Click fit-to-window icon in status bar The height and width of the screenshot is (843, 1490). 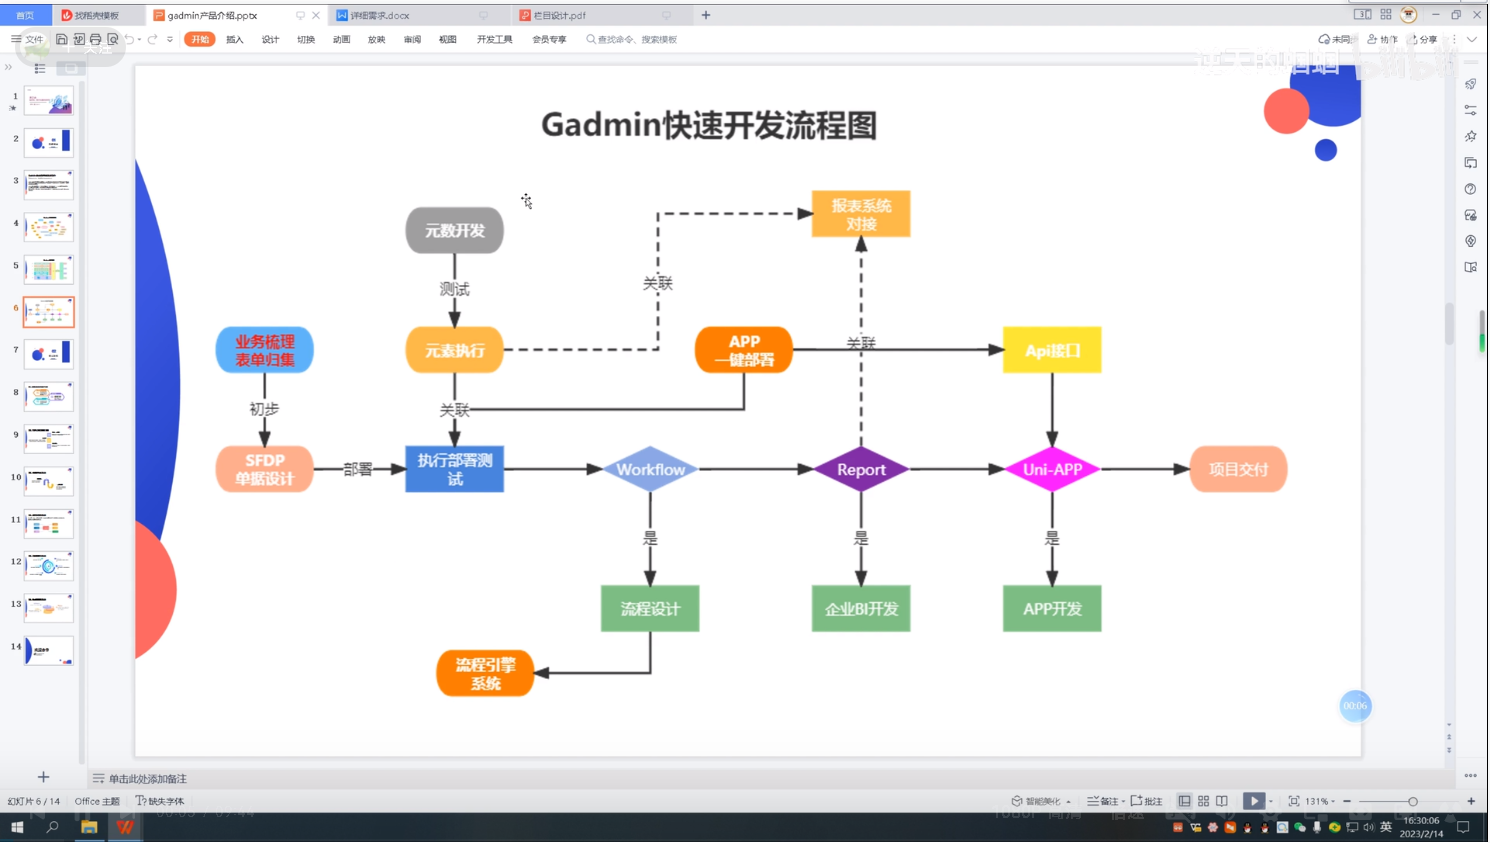[x=1293, y=801]
